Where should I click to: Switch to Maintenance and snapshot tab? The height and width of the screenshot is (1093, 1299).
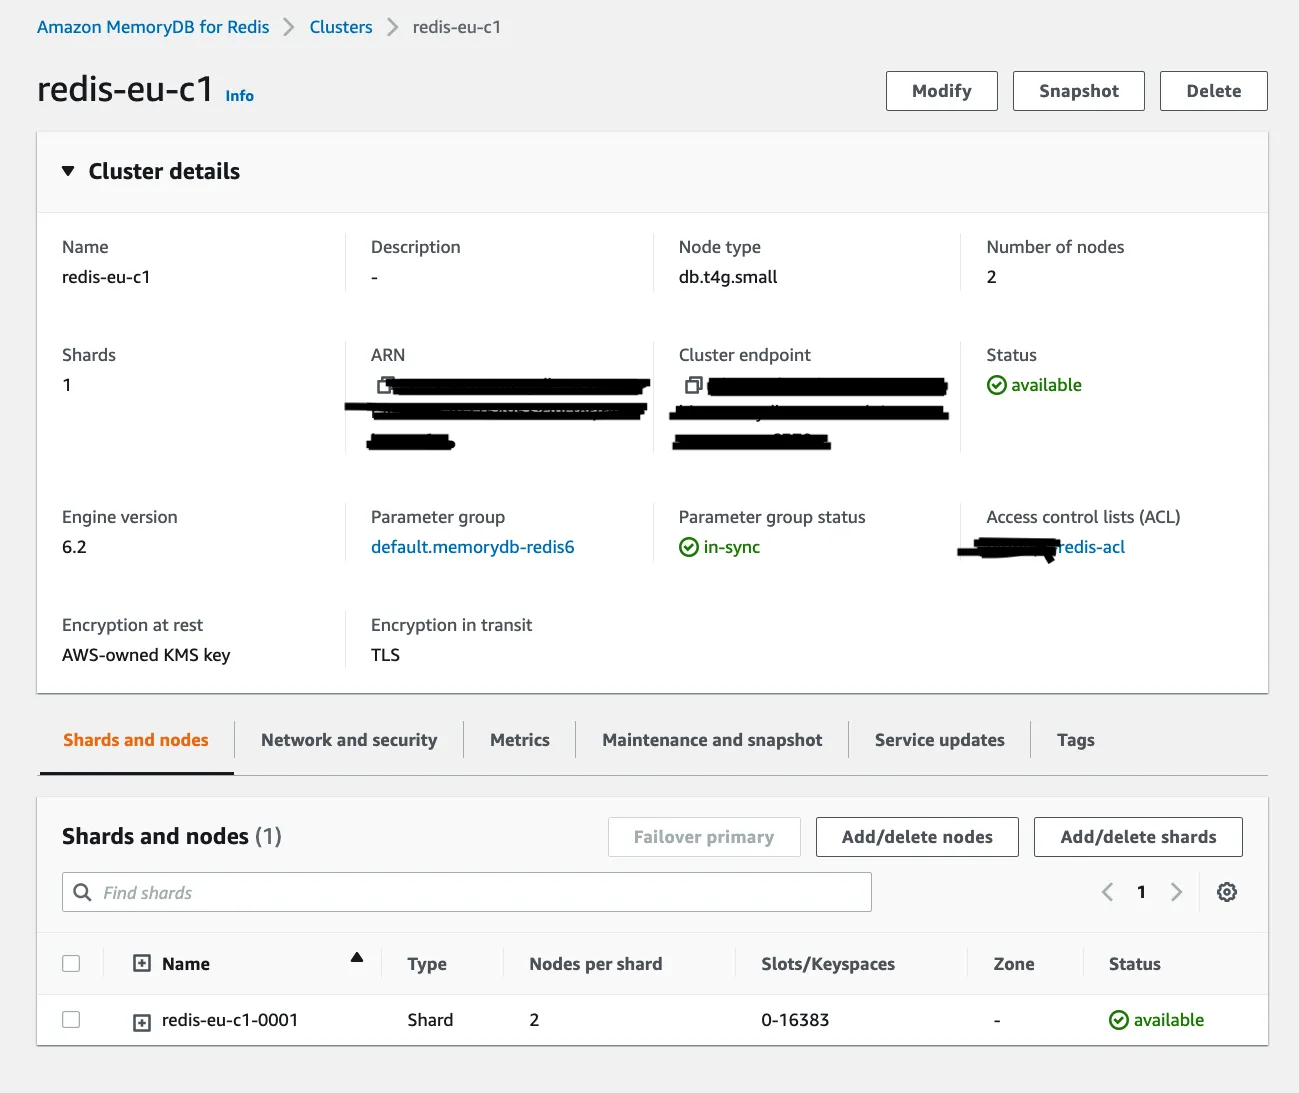pyautogui.click(x=712, y=740)
